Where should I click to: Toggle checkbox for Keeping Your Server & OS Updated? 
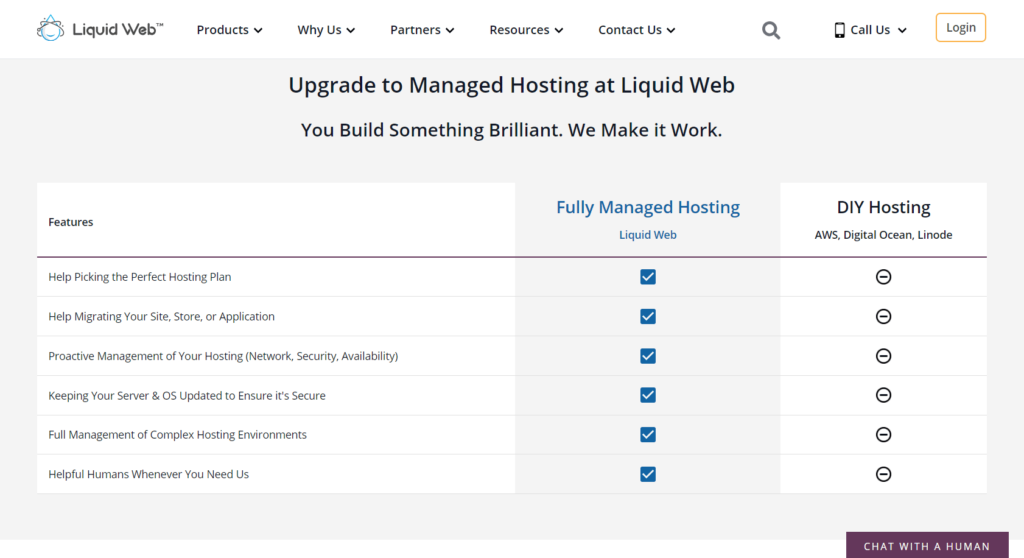648,395
